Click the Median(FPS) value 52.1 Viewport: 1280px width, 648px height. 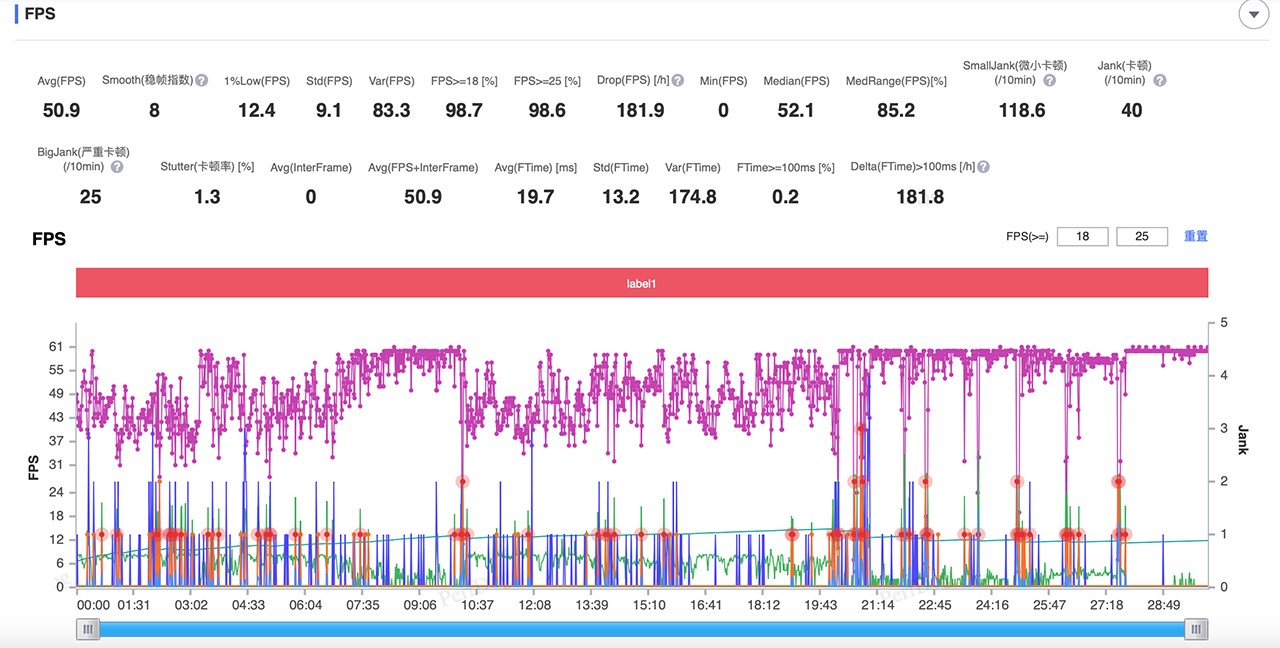coord(796,110)
